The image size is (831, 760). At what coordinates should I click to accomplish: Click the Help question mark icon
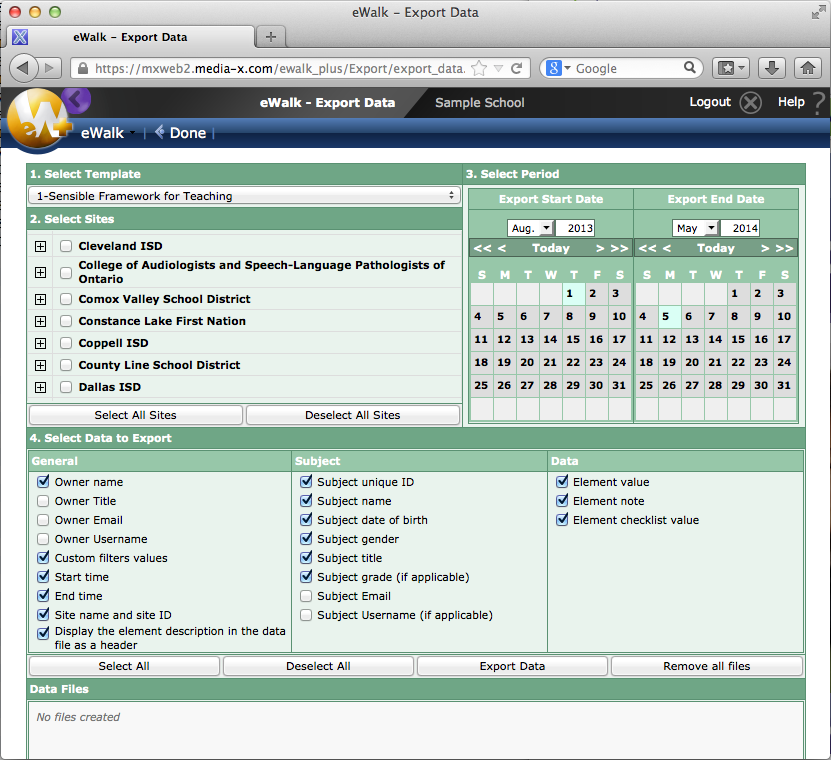[x=819, y=102]
